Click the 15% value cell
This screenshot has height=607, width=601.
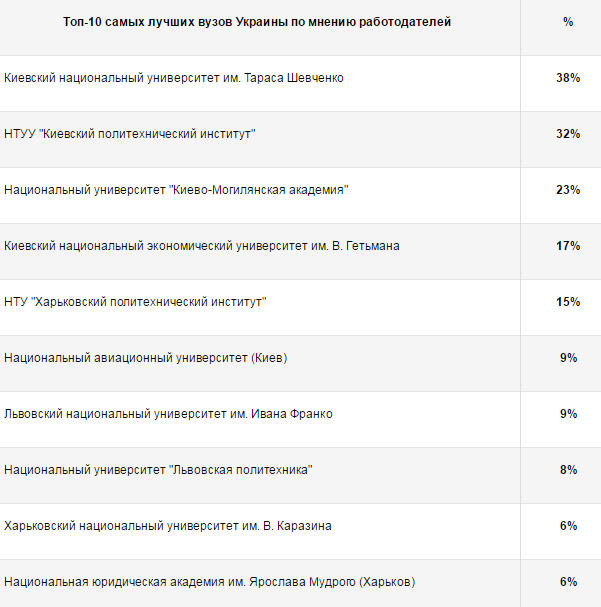[x=568, y=302]
